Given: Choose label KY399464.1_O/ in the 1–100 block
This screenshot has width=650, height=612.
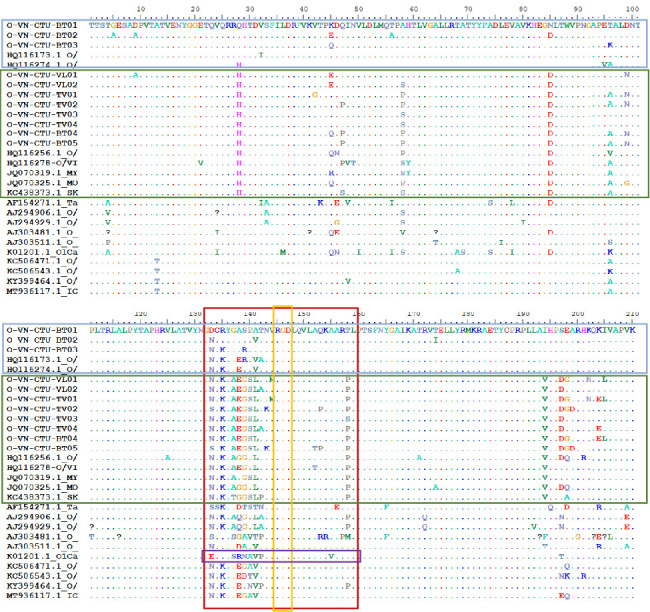Looking at the screenshot, I should tap(42, 281).
